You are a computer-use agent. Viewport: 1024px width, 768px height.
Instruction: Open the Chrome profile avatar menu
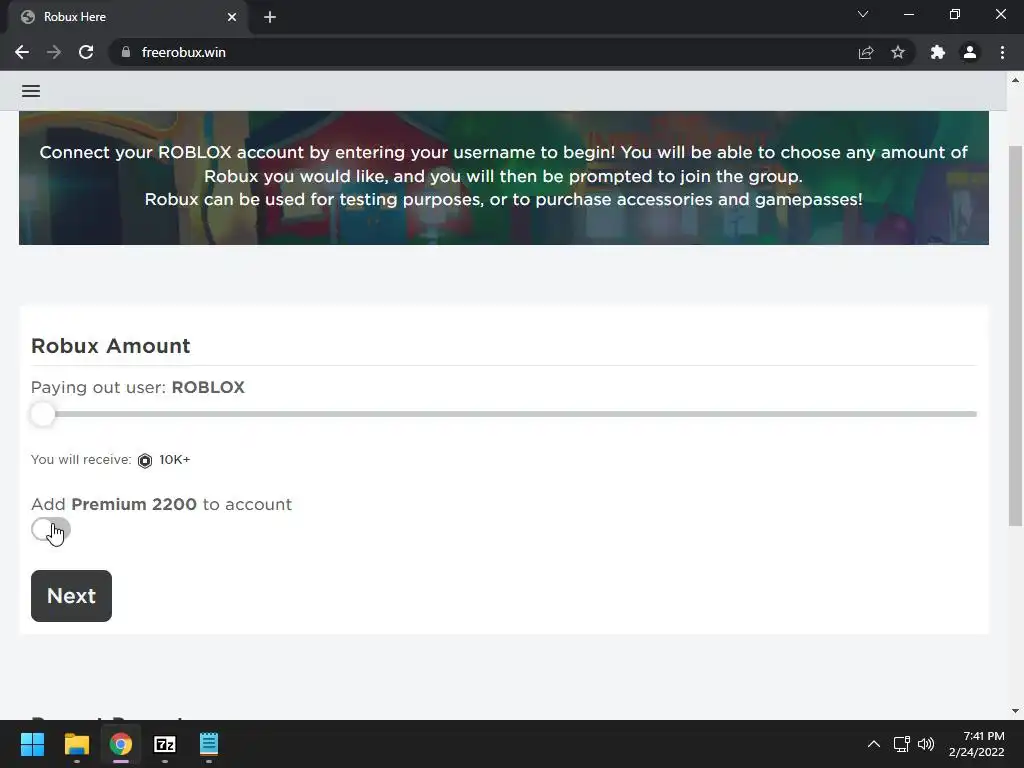[970, 52]
